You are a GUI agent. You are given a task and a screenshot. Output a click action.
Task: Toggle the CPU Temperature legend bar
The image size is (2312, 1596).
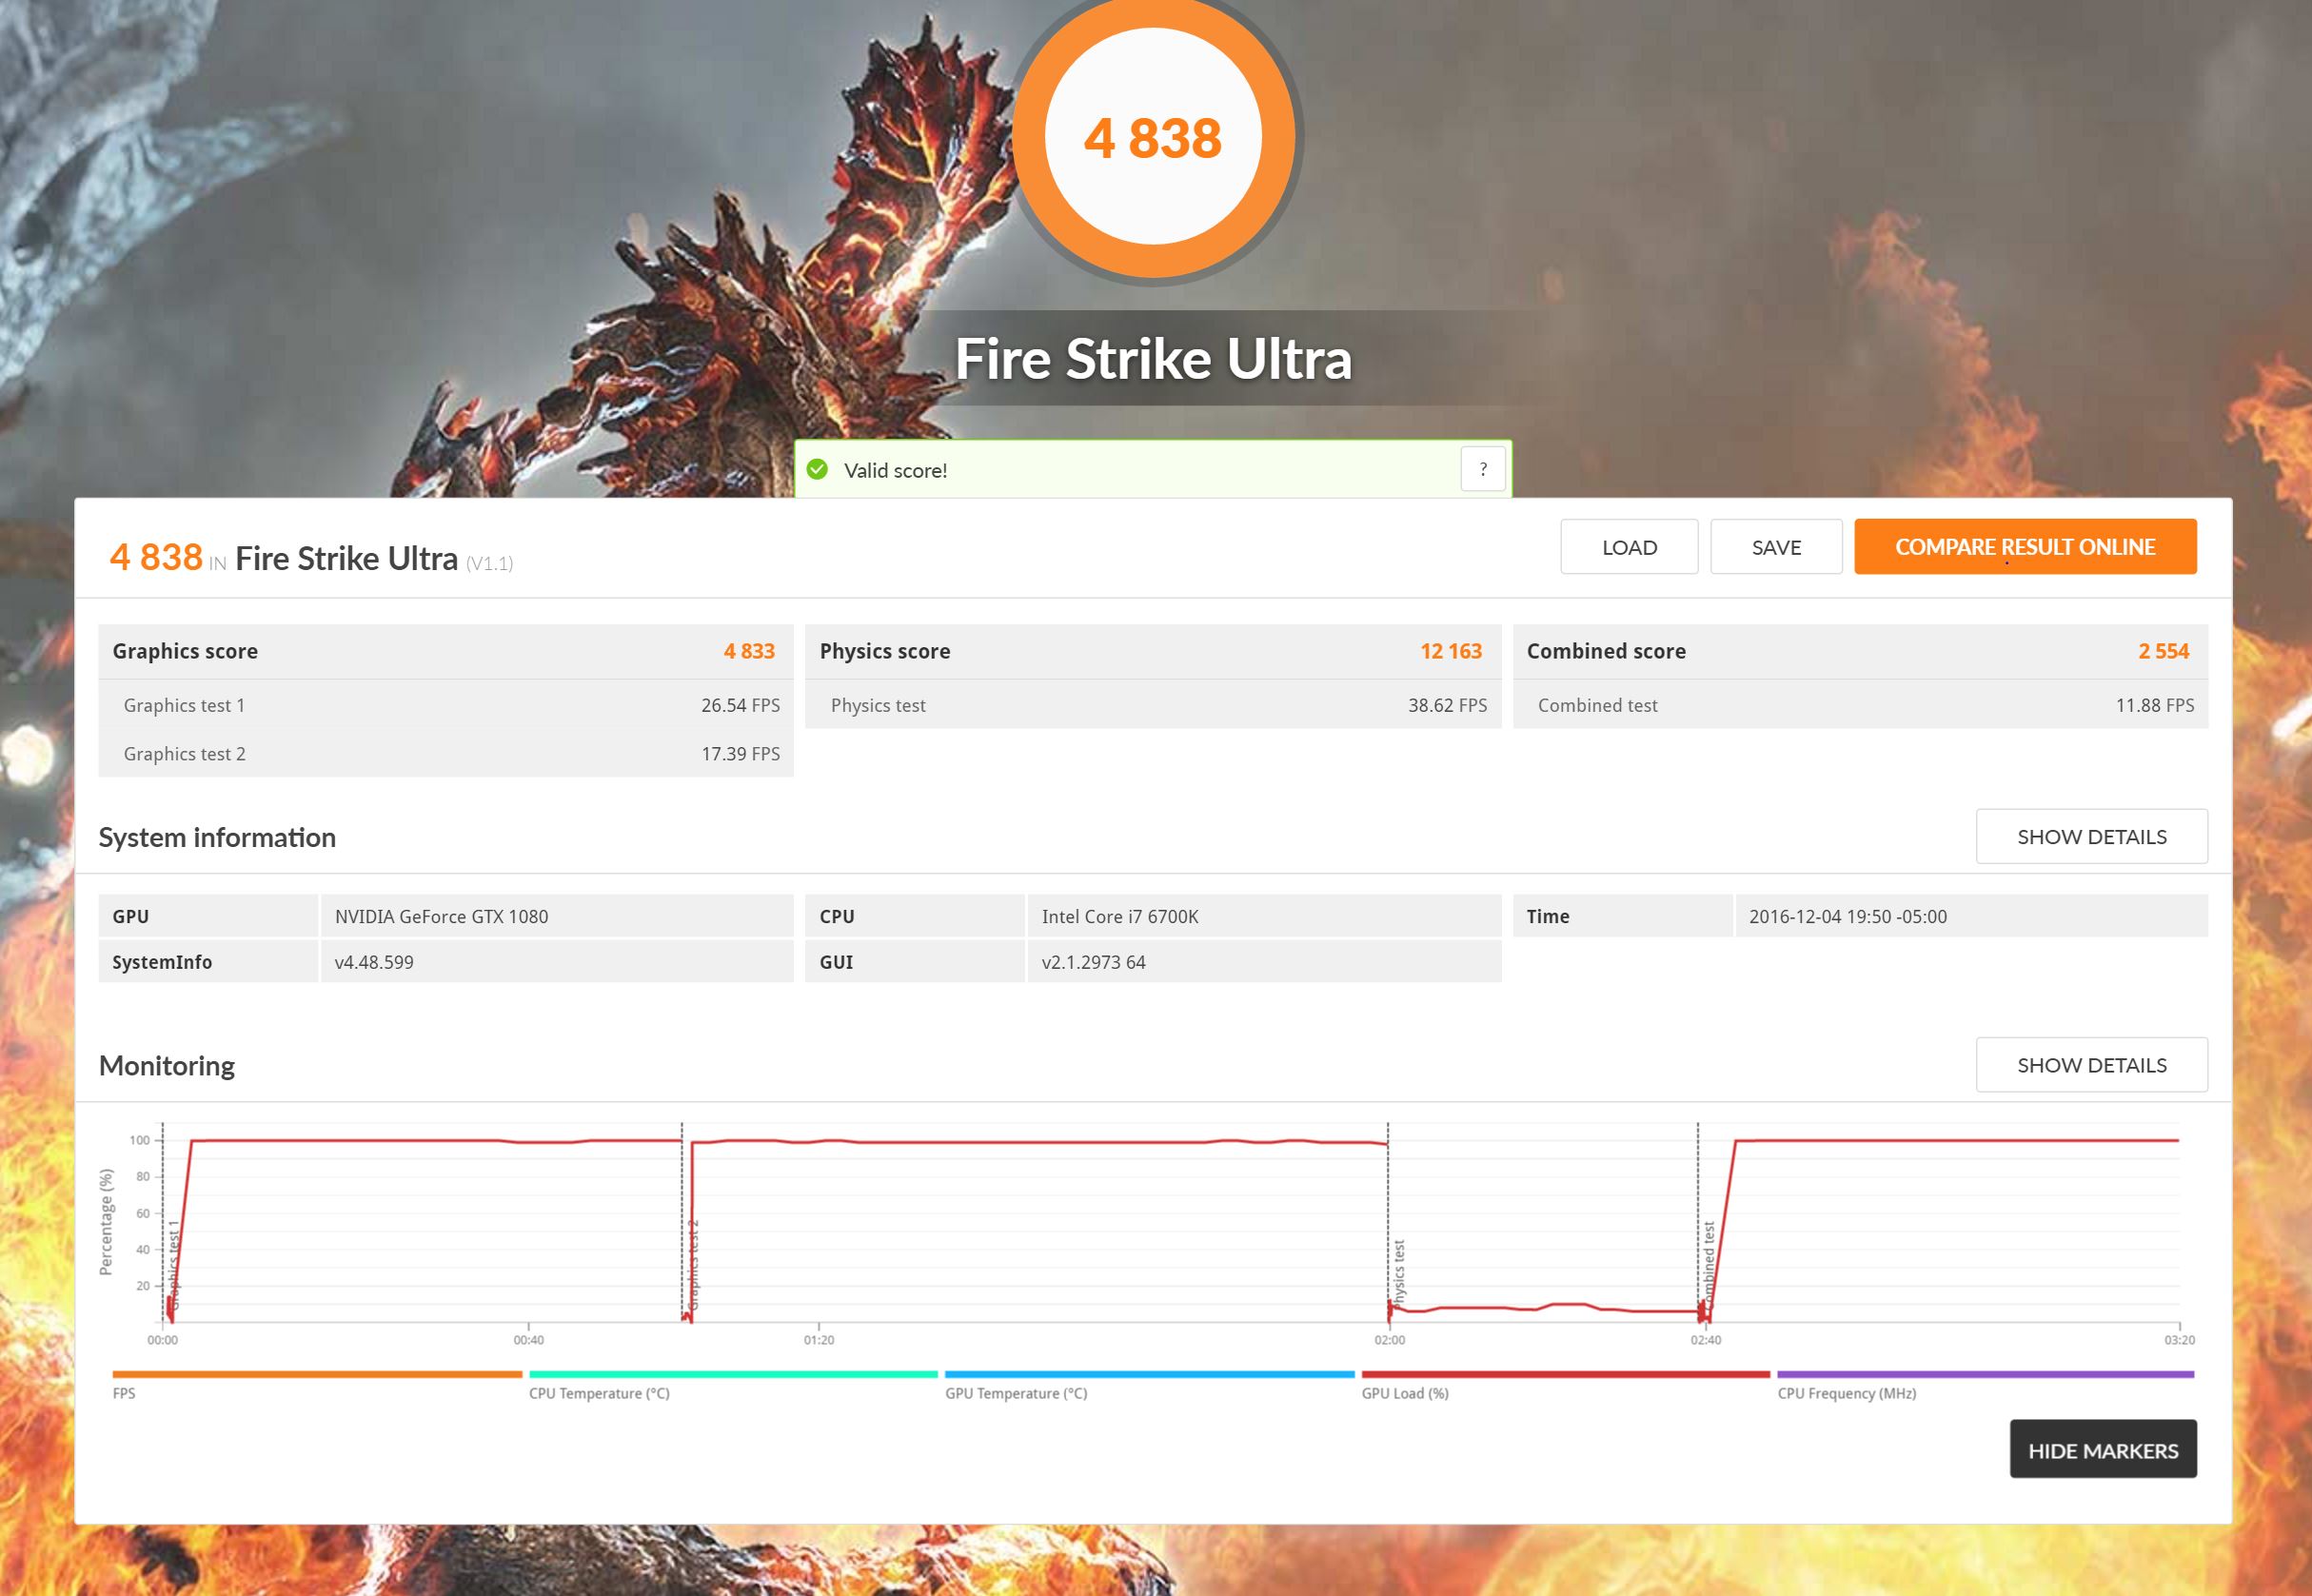coord(733,1375)
